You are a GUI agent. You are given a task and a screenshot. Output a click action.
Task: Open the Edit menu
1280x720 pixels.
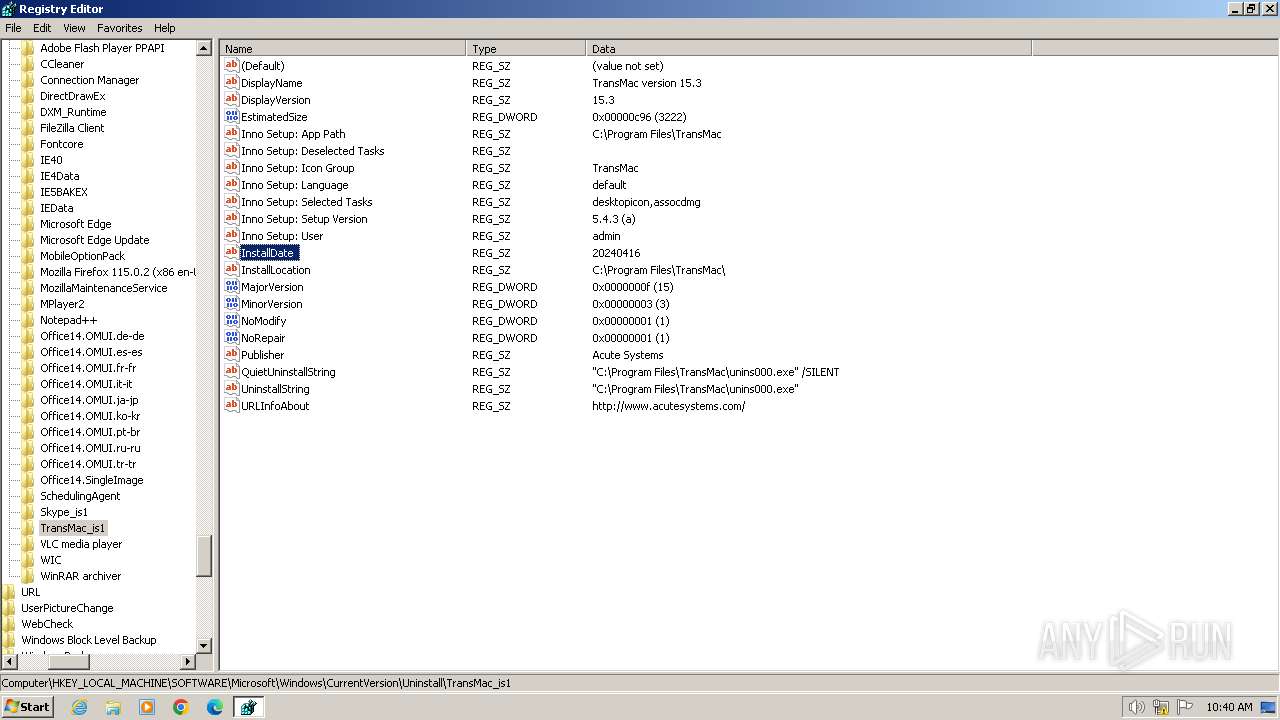tap(42, 28)
